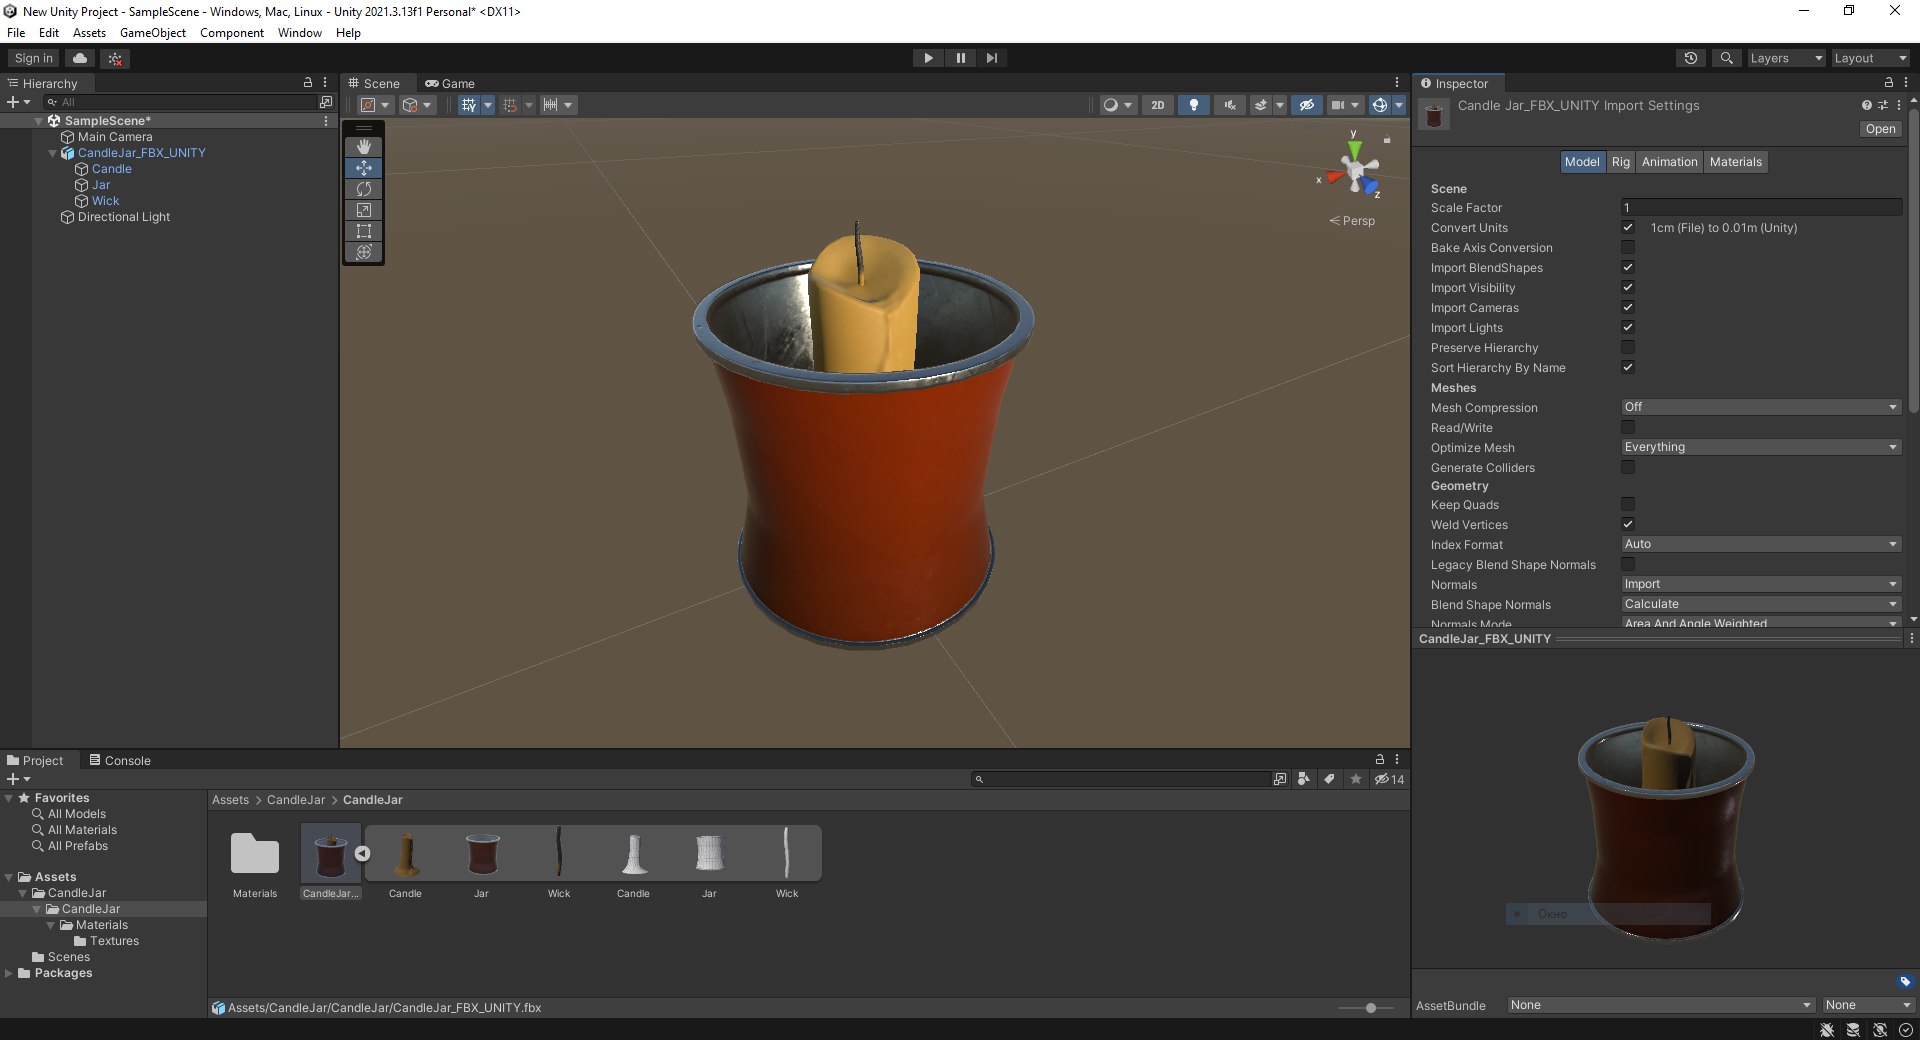Collapse CandleJar_FBX_UNITY in Hierarchy
The width and height of the screenshot is (1920, 1040).
pyautogui.click(x=53, y=153)
